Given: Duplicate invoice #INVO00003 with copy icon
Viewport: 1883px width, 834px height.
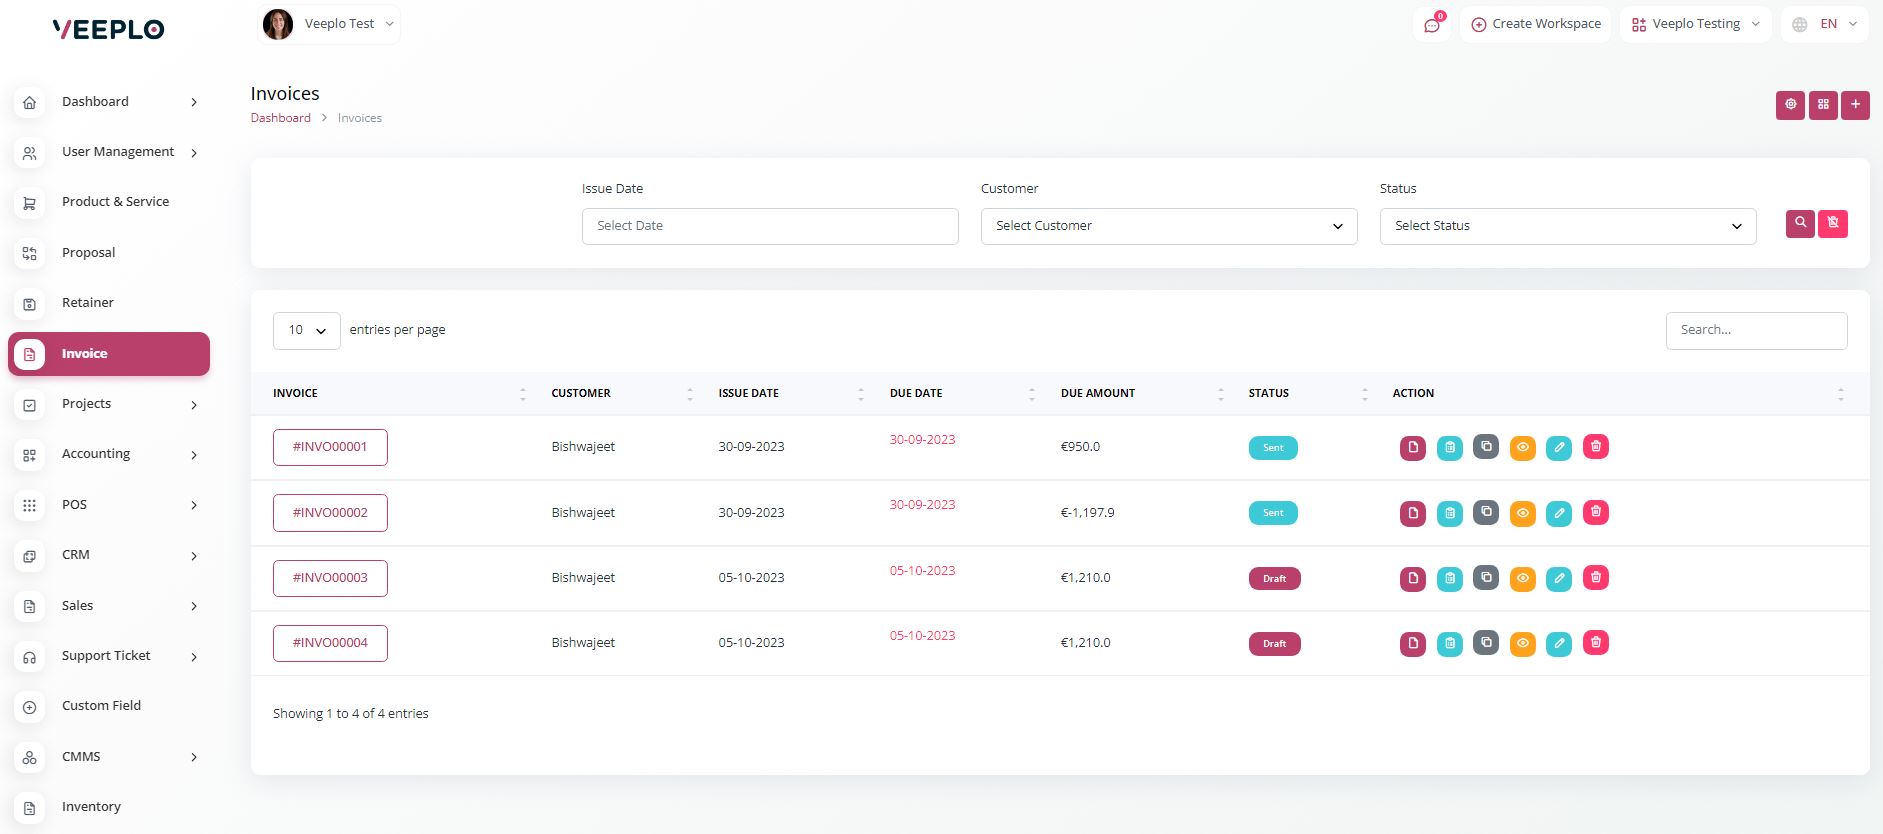Looking at the screenshot, I should click(x=1486, y=577).
